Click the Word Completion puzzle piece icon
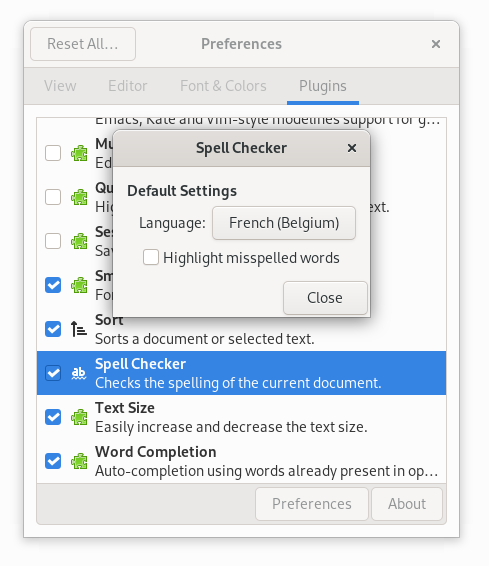Viewport: 489px width, 566px height. [79, 461]
